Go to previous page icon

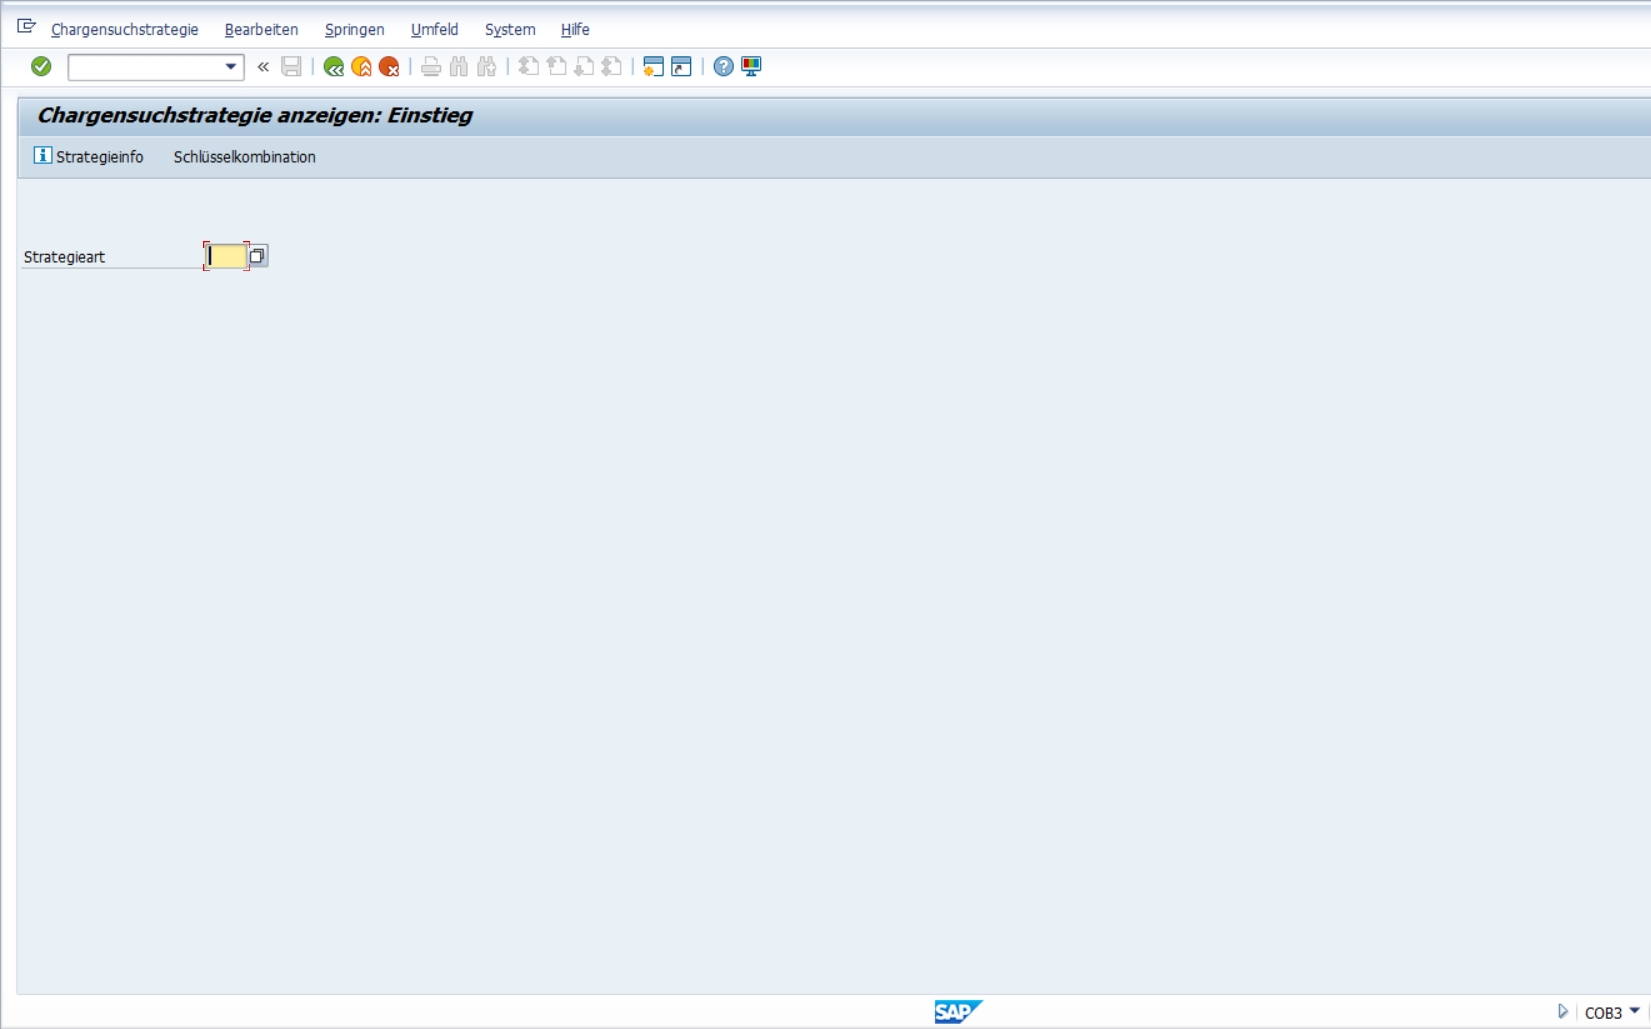(x=556, y=67)
